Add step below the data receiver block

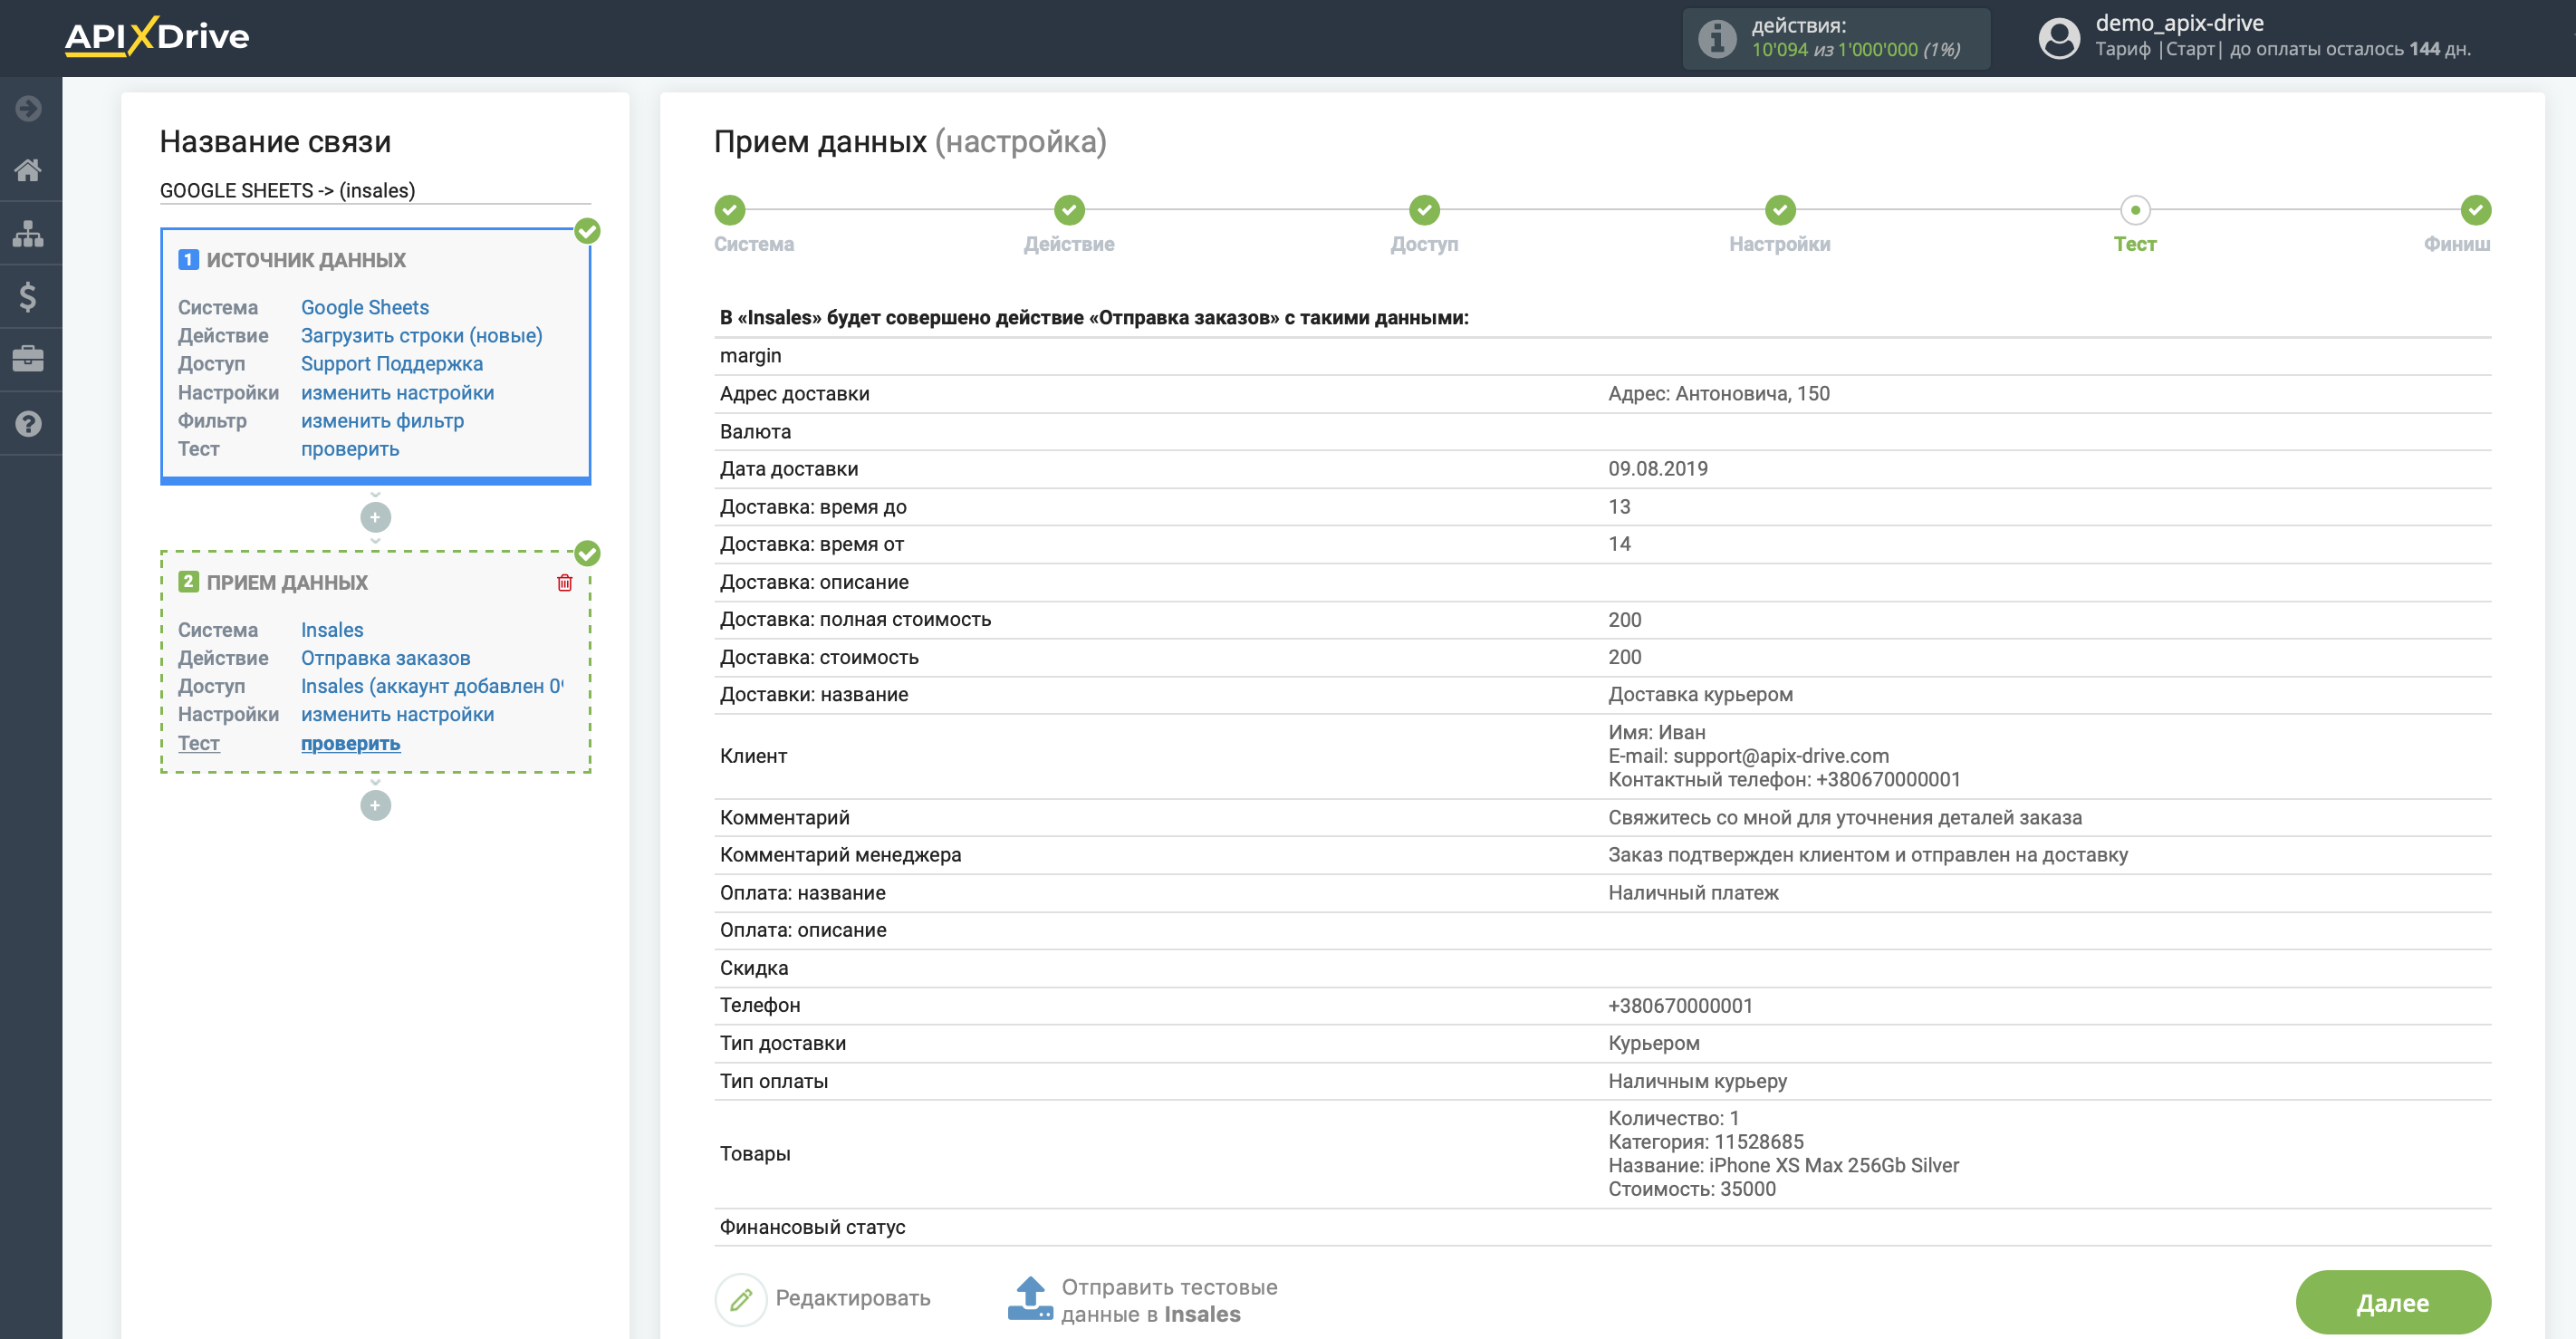[x=375, y=806]
